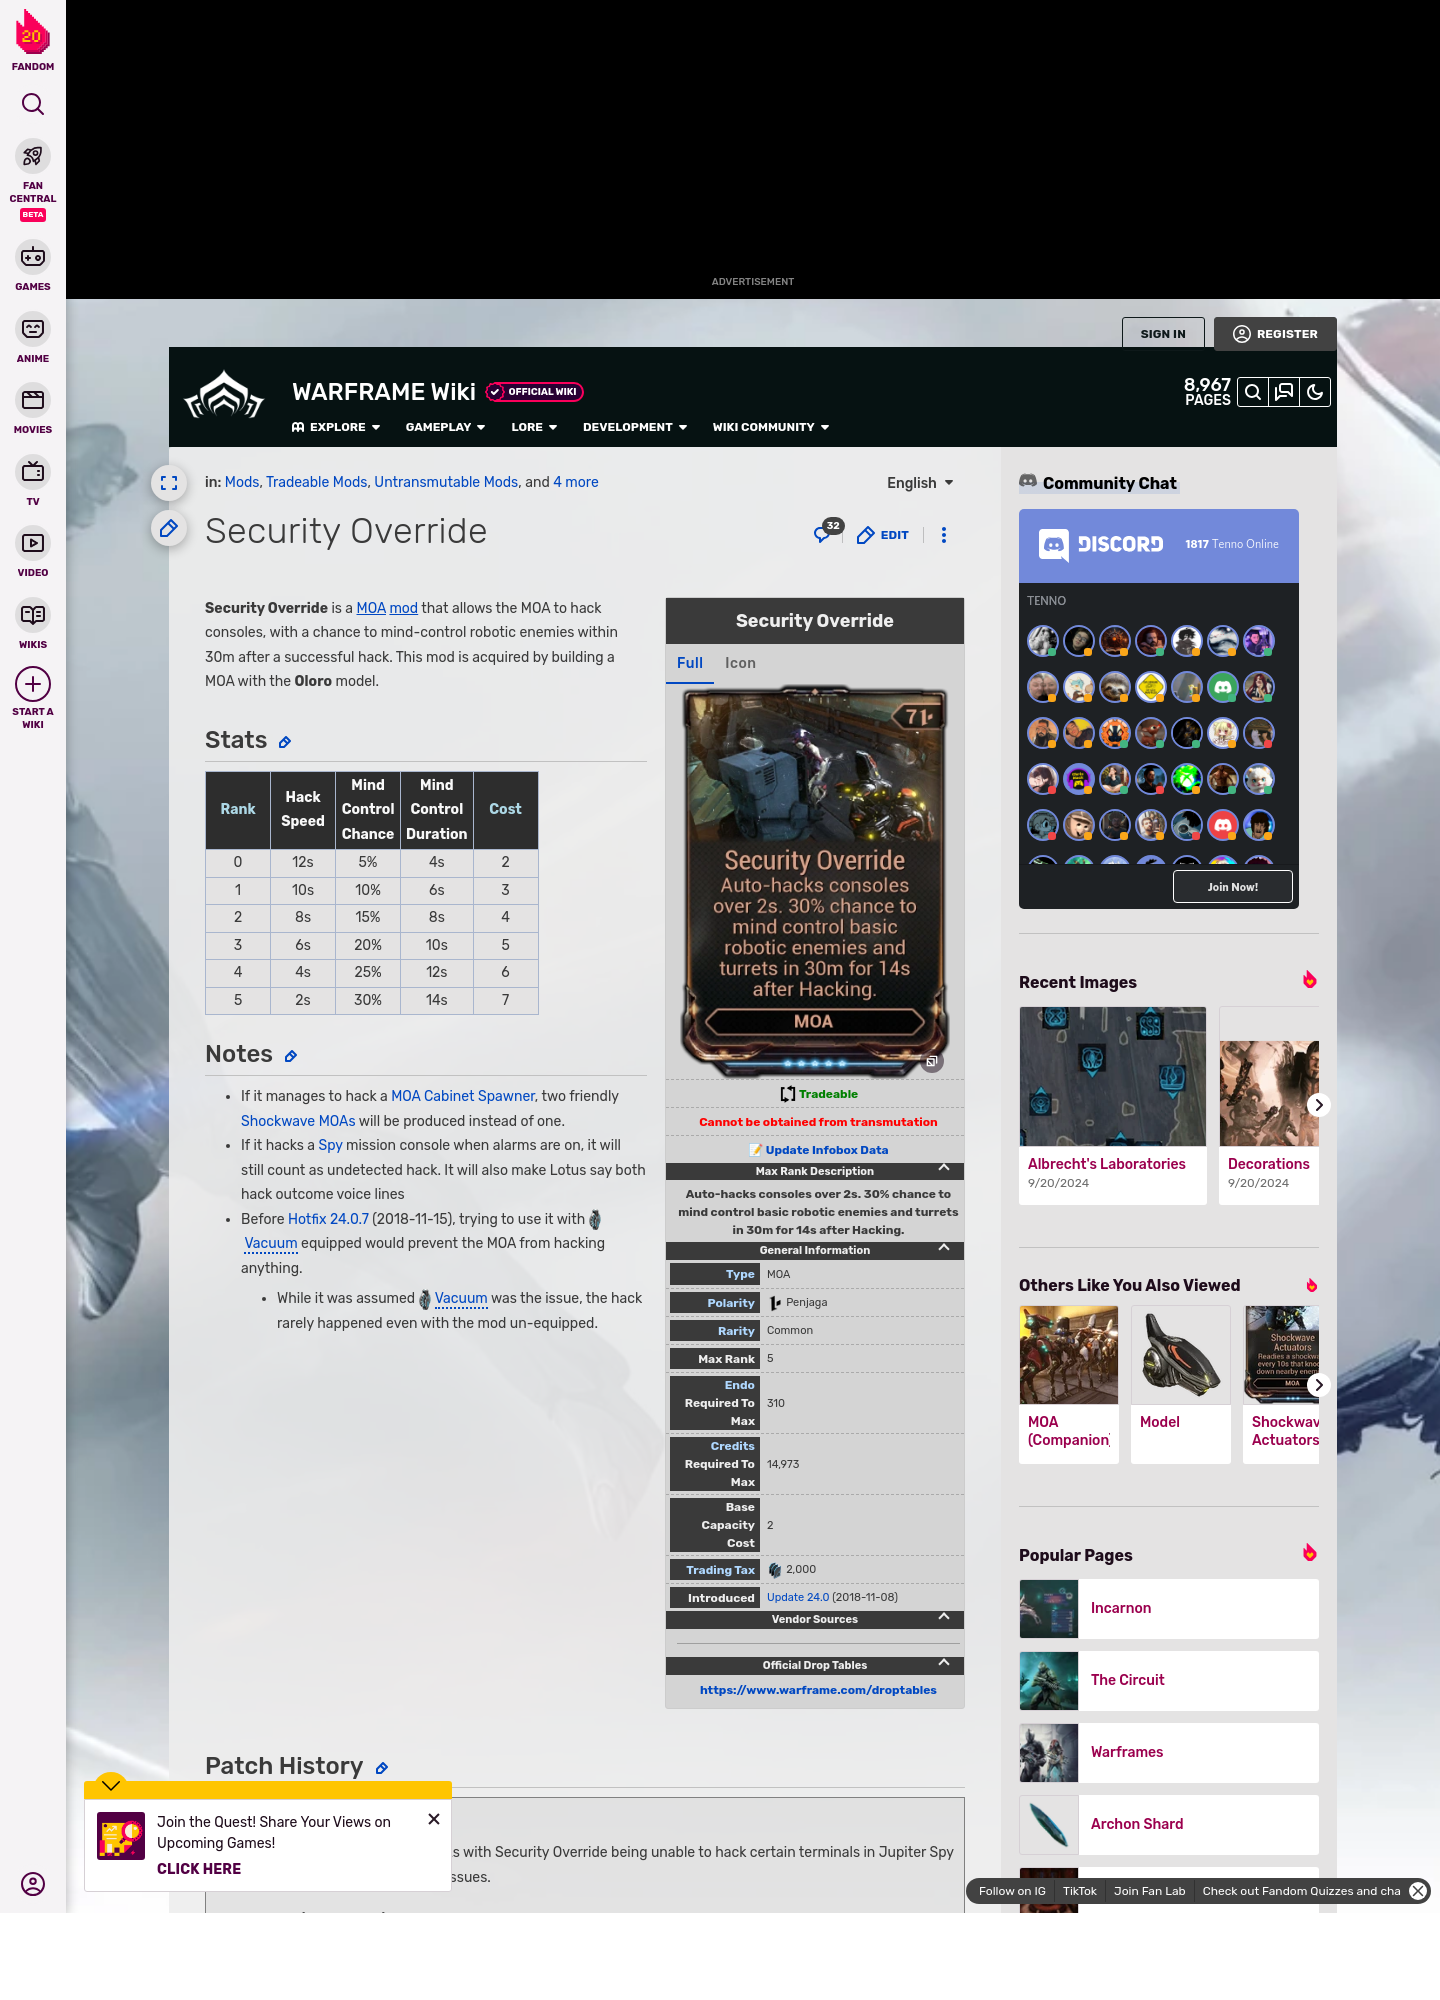Toggle dark theme moon icon
The width and height of the screenshot is (1440, 2000).
[1315, 392]
